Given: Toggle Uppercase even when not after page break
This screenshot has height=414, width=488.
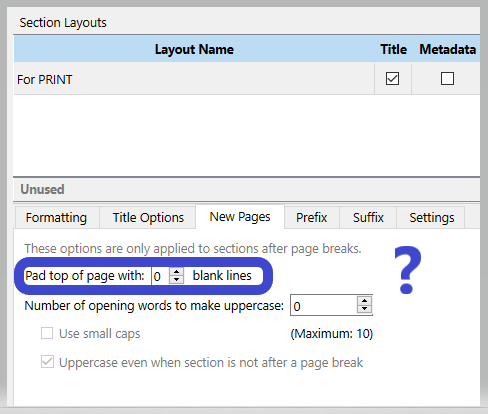Looking at the screenshot, I should click(47, 362).
